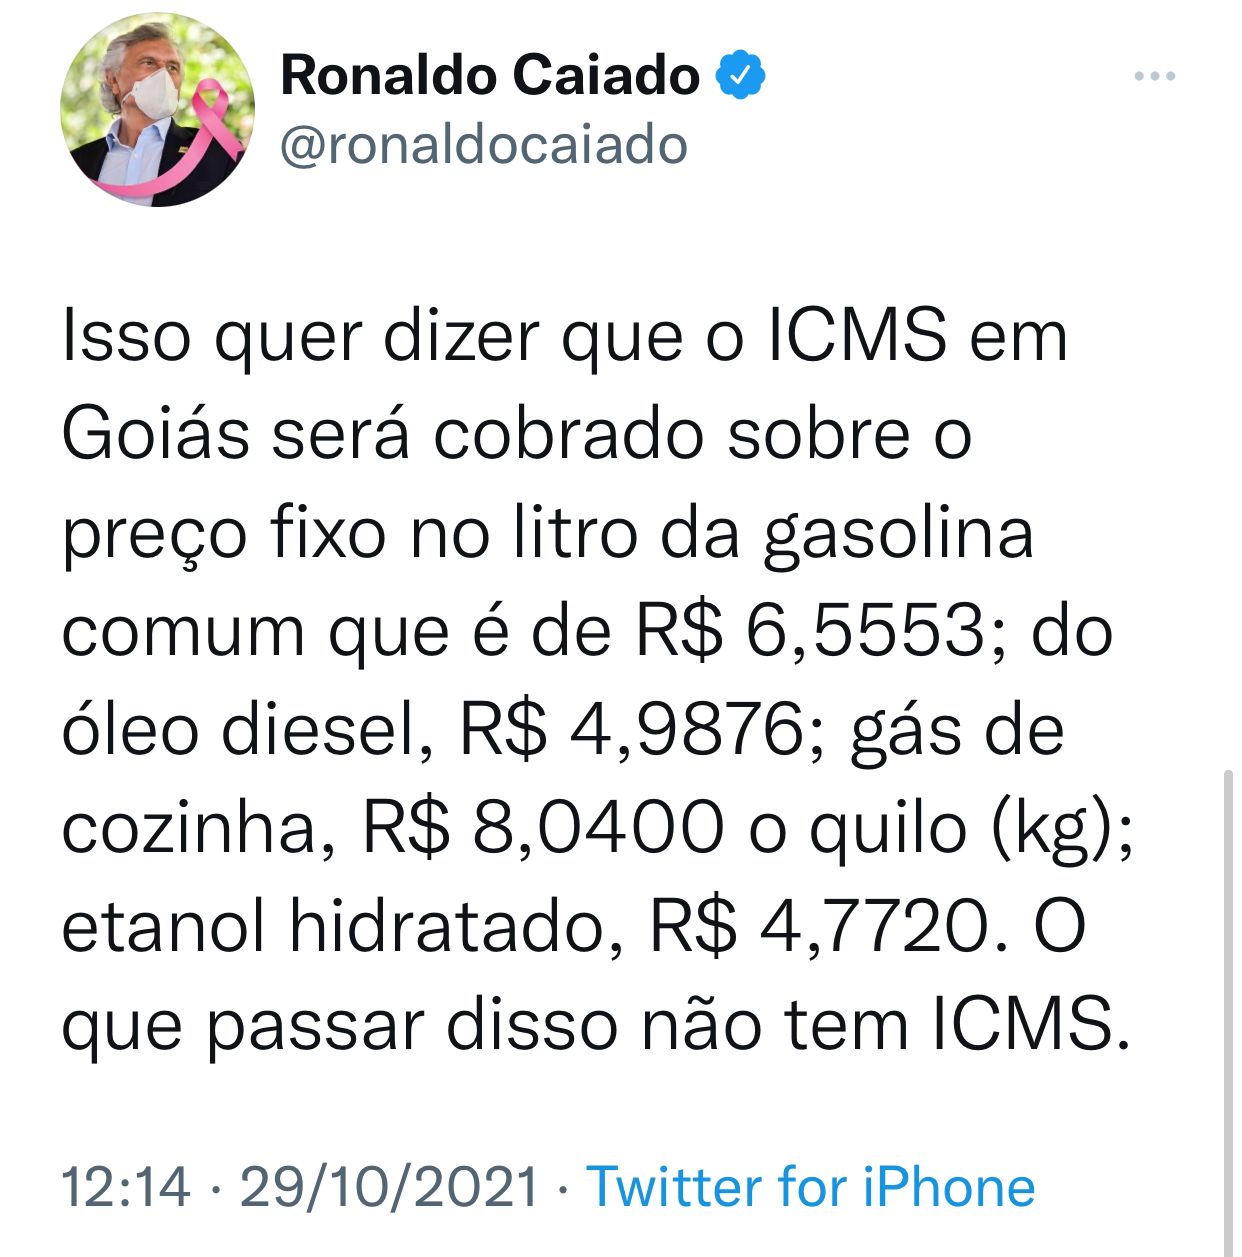This screenshot has width=1242, height=1257.
Task: Click the word Goiás in the tweet
Action: [155, 435]
